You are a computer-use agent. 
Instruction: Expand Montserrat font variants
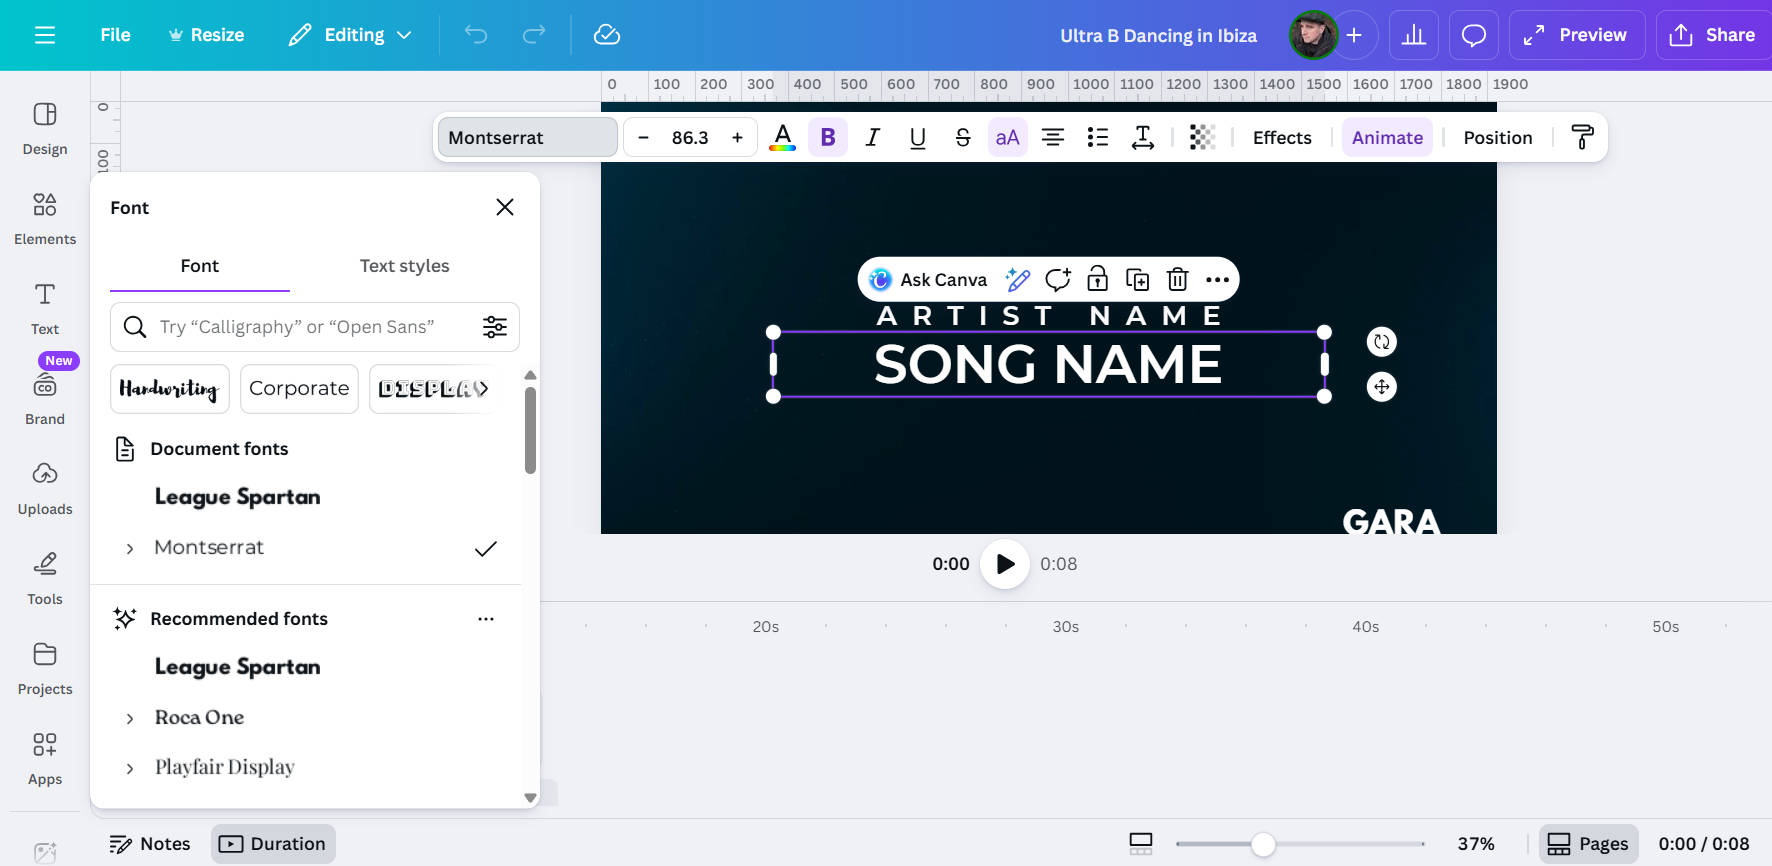click(x=130, y=548)
